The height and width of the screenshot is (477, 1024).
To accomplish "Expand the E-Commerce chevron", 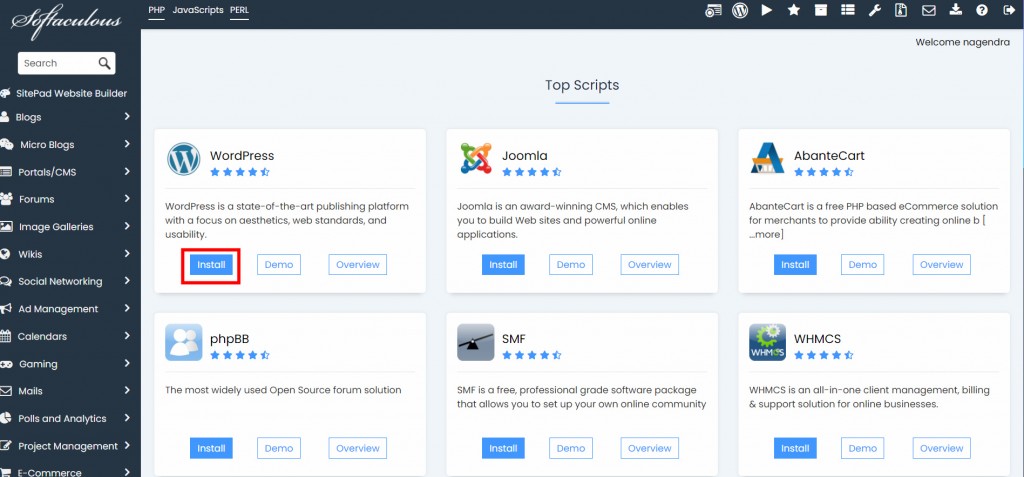I will click(x=127, y=471).
